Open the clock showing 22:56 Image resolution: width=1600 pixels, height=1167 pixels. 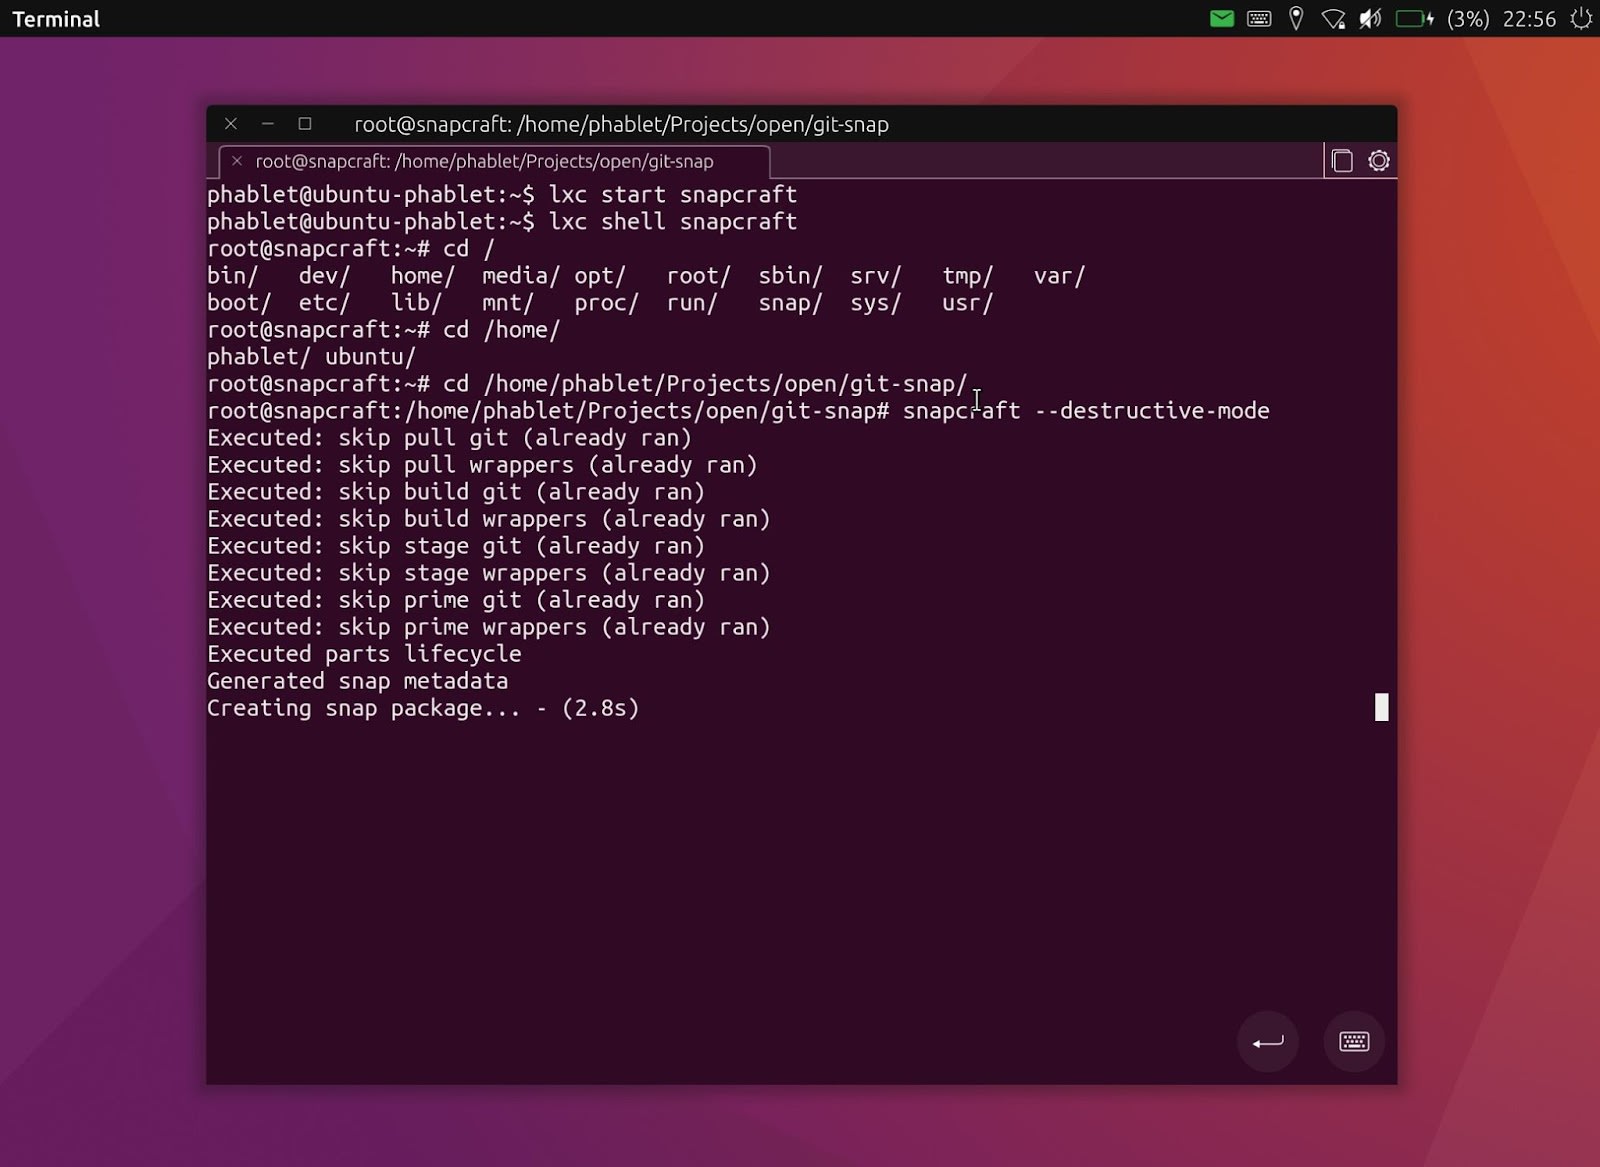pyautogui.click(x=1529, y=19)
